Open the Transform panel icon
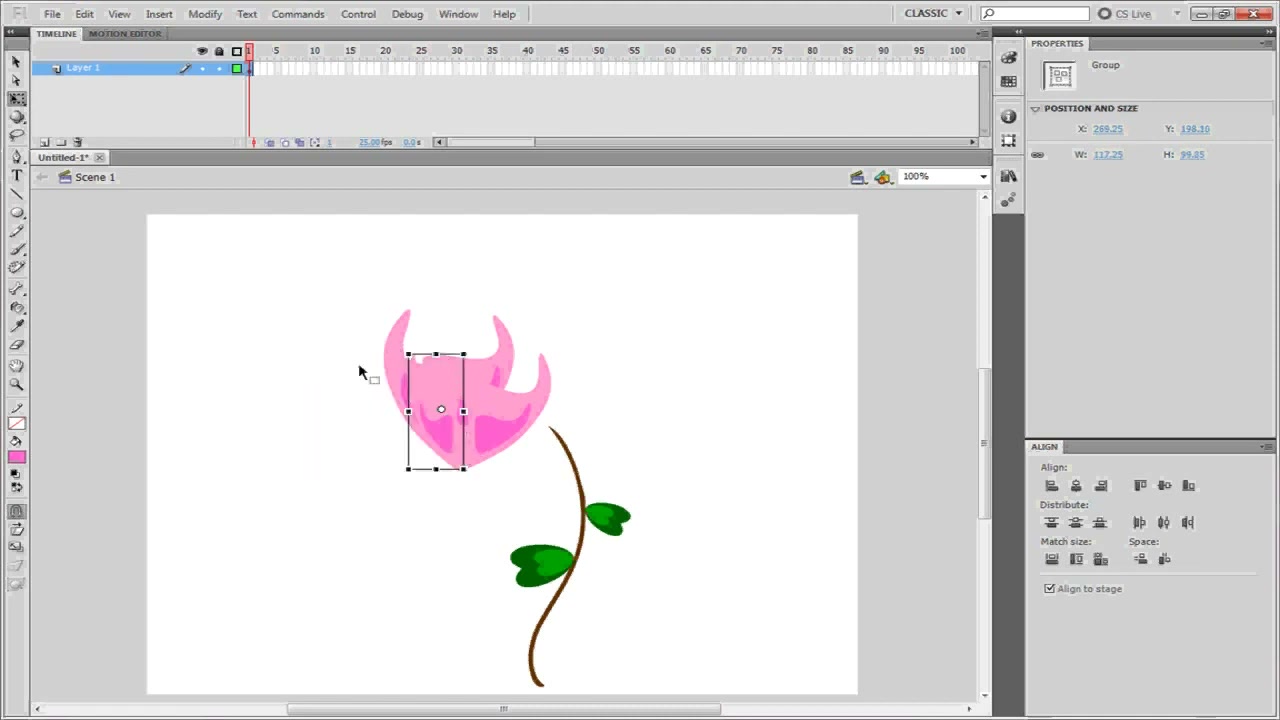 point(1008,141)
